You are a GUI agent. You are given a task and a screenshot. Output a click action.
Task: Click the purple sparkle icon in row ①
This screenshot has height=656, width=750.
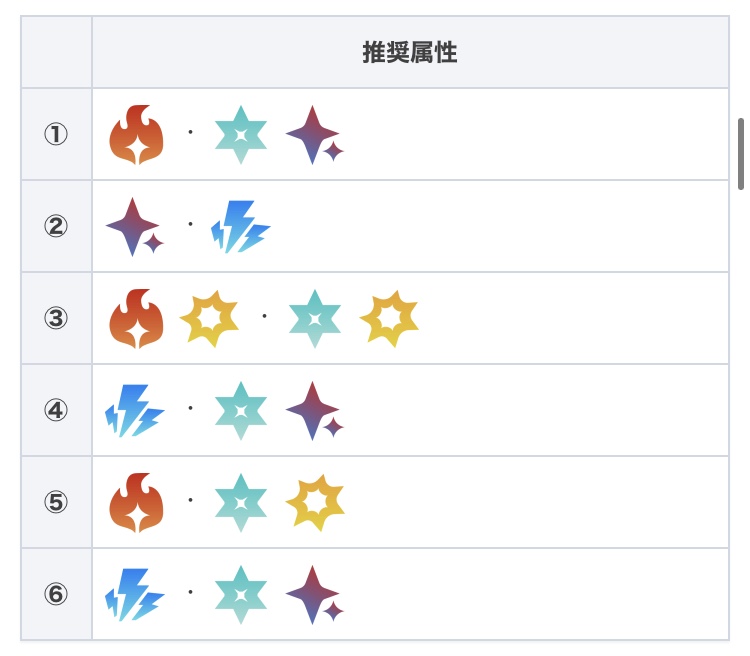coord(315,135)
